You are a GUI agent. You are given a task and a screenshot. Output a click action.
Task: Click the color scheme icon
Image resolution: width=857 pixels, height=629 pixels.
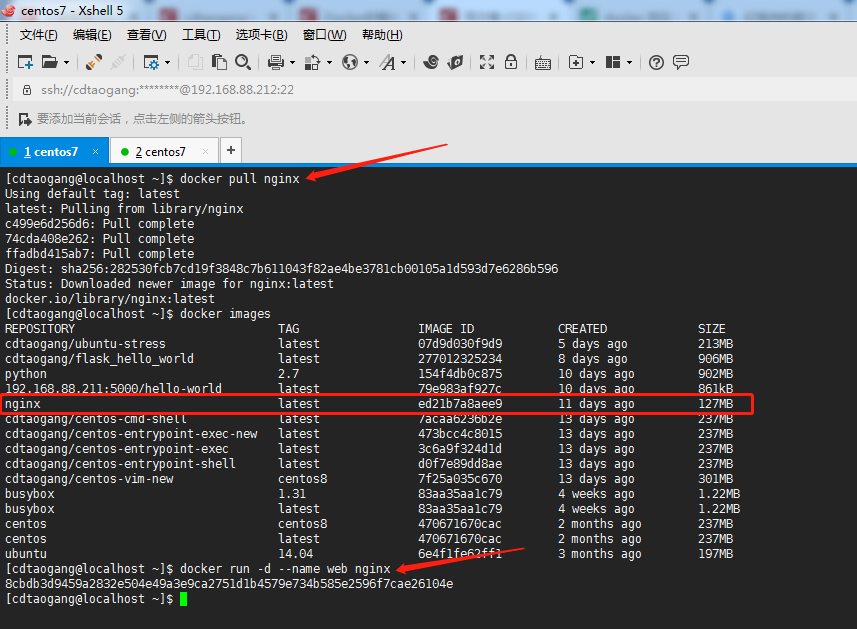pyautogui.click(x=312, y=62)
